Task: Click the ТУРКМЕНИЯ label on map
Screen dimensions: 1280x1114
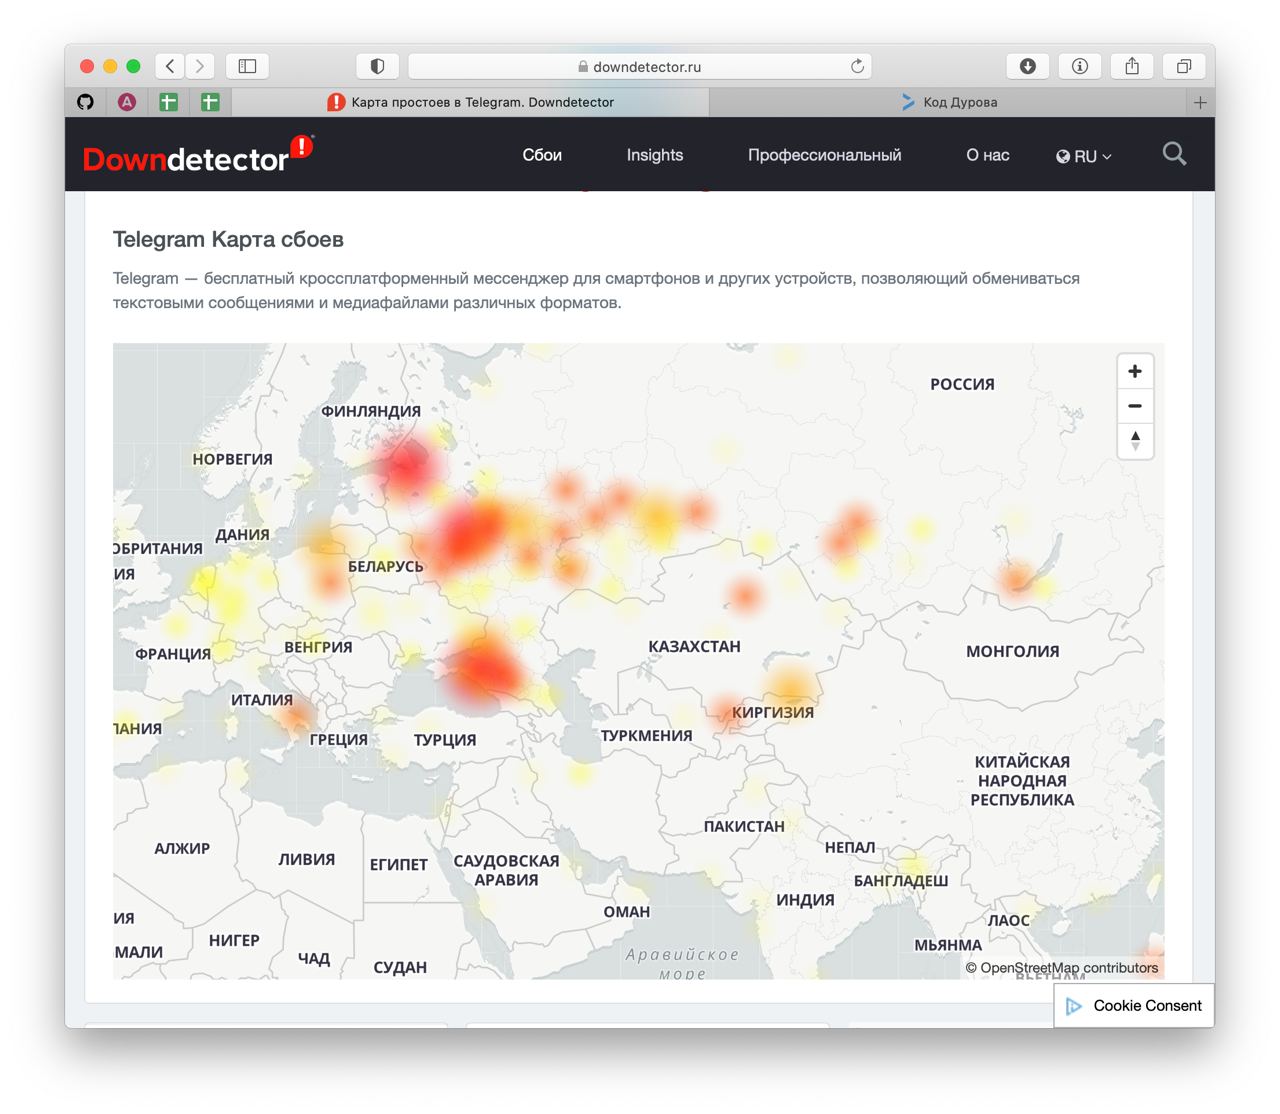Action: click(647, 735)
